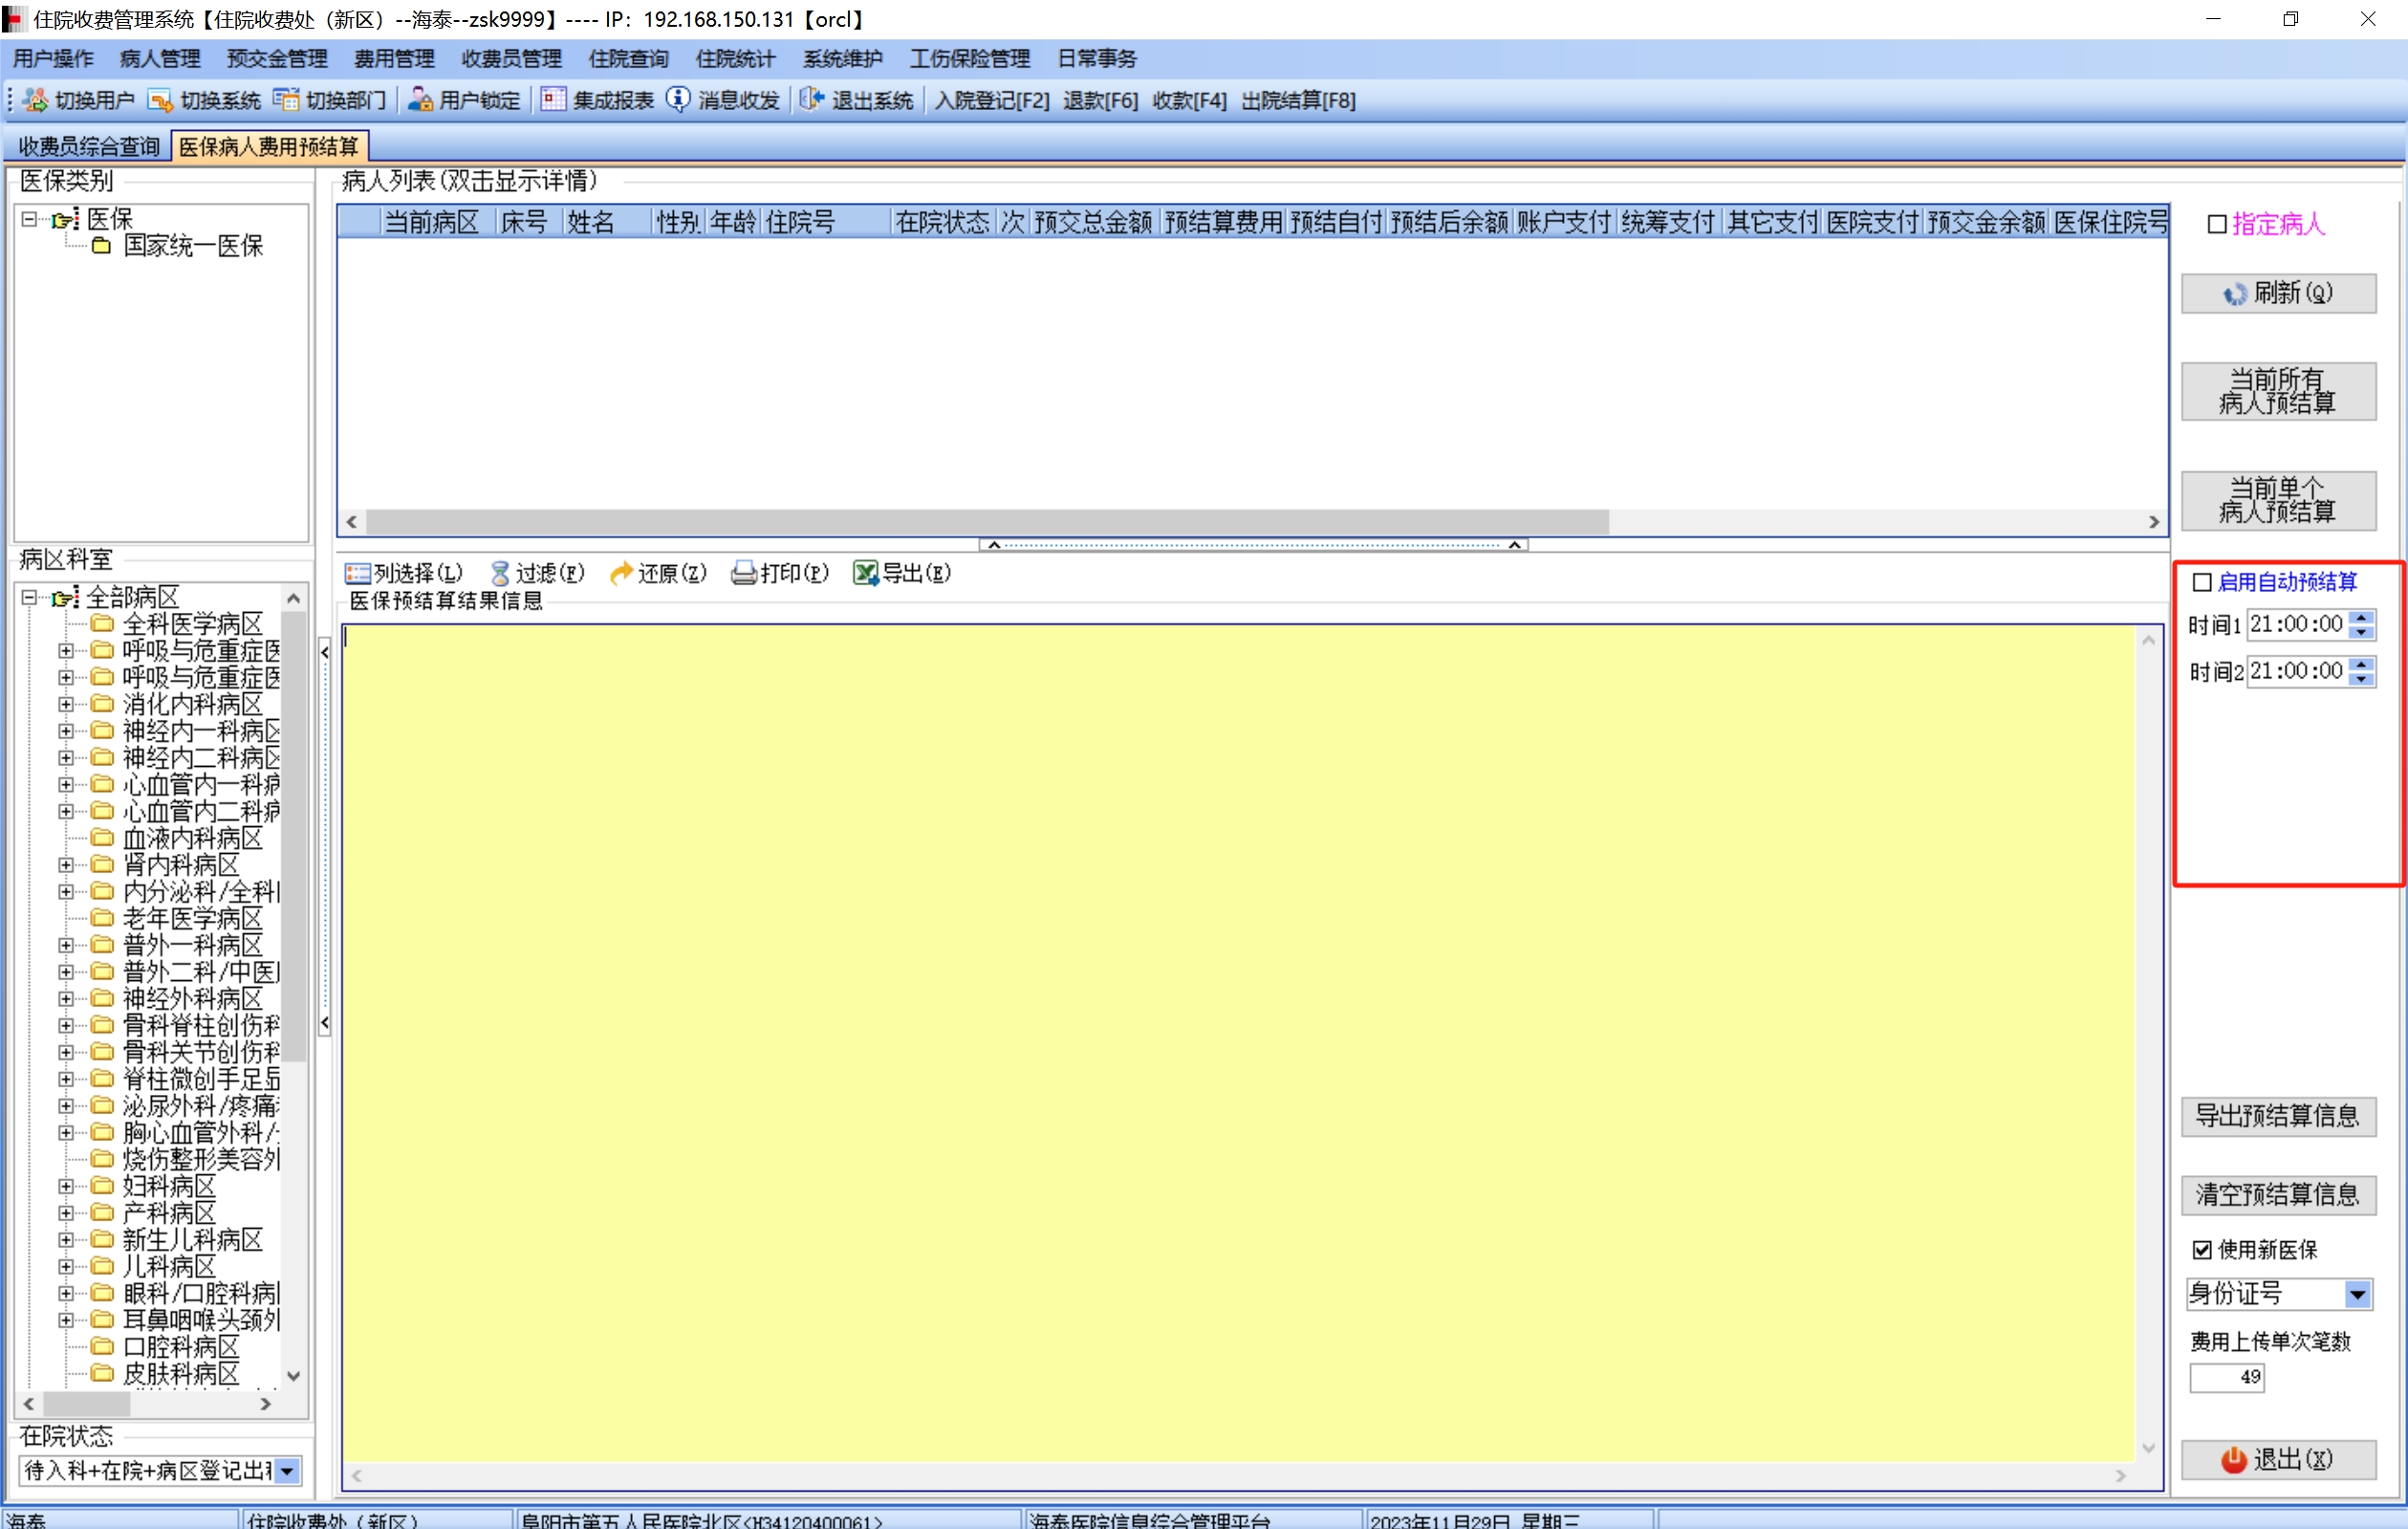Image resolution: width=2408 pixels, height=1529 pixels.
Task: Click the 切换系统 switch system icon
Action: coord(160,100)
